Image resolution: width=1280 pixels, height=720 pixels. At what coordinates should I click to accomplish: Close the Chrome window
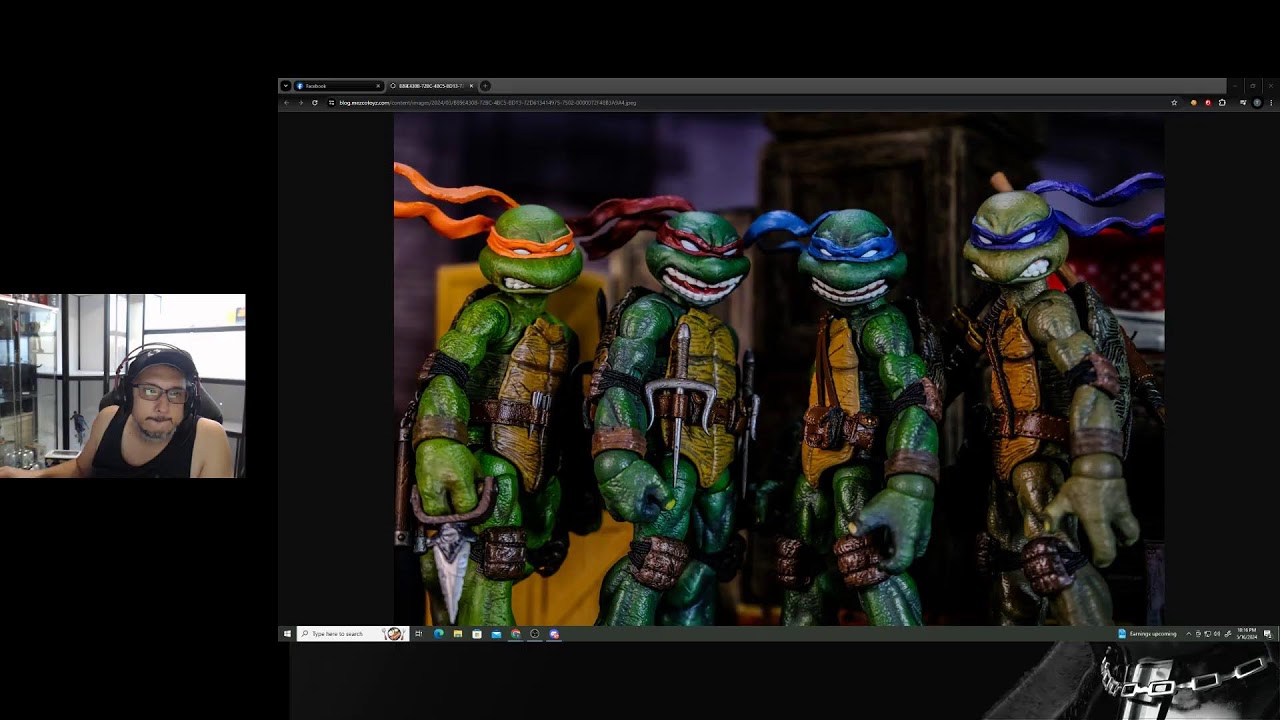1271,86
